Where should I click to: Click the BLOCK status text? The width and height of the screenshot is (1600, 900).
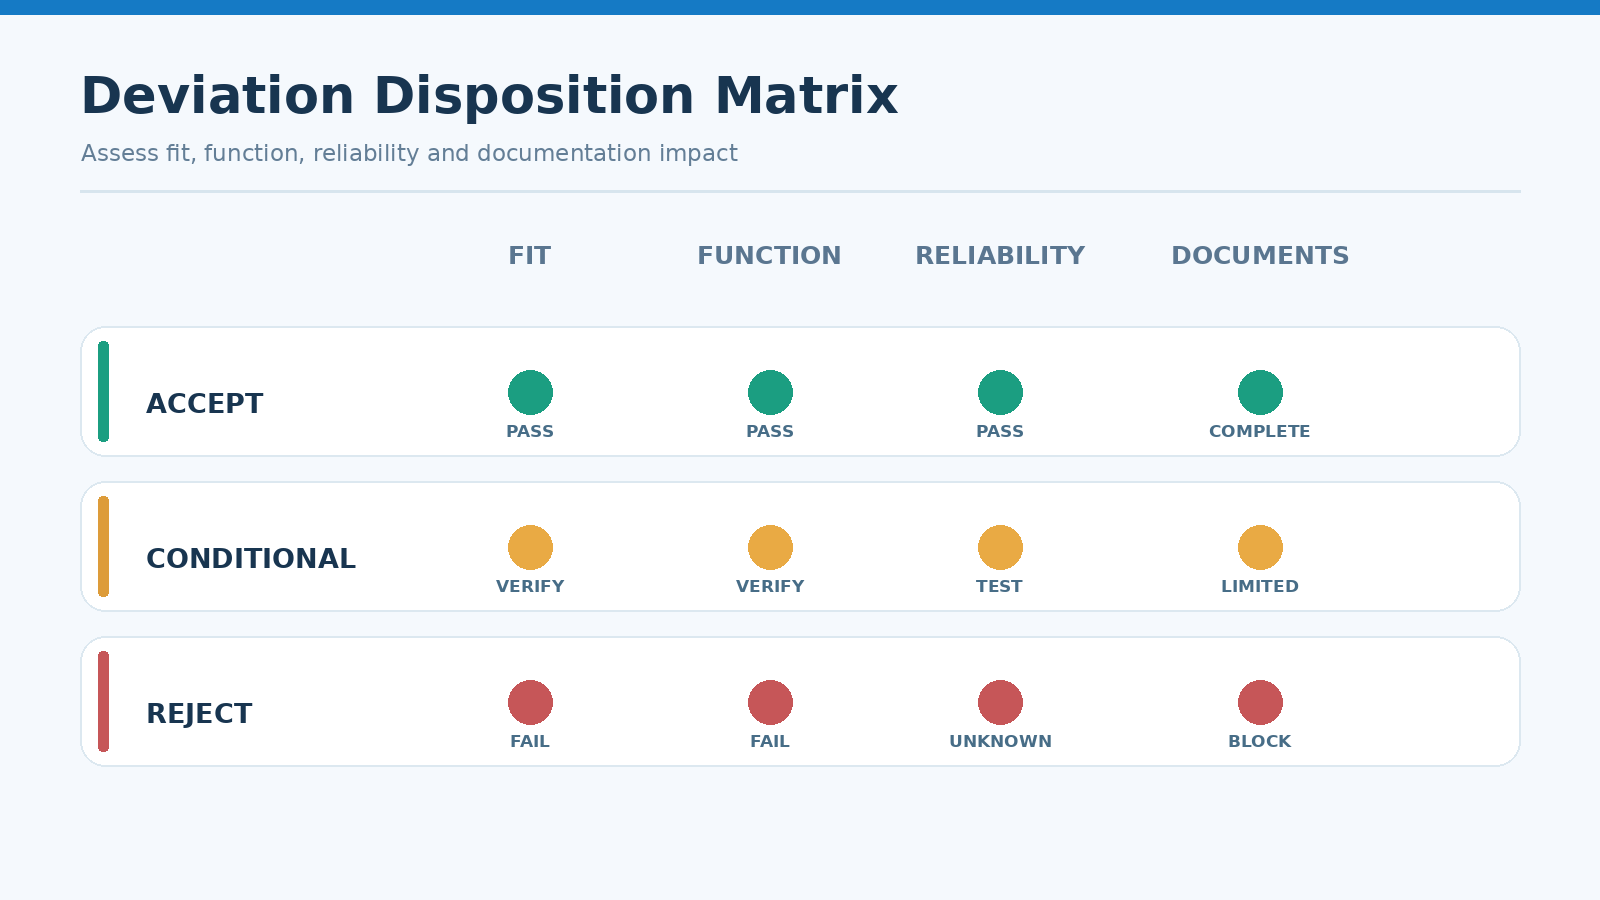[x=1260, y=742]
